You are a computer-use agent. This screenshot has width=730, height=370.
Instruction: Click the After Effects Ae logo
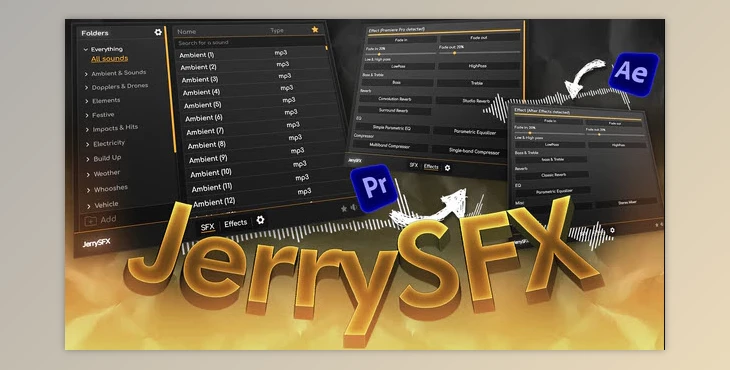click(x=634, y=74)
